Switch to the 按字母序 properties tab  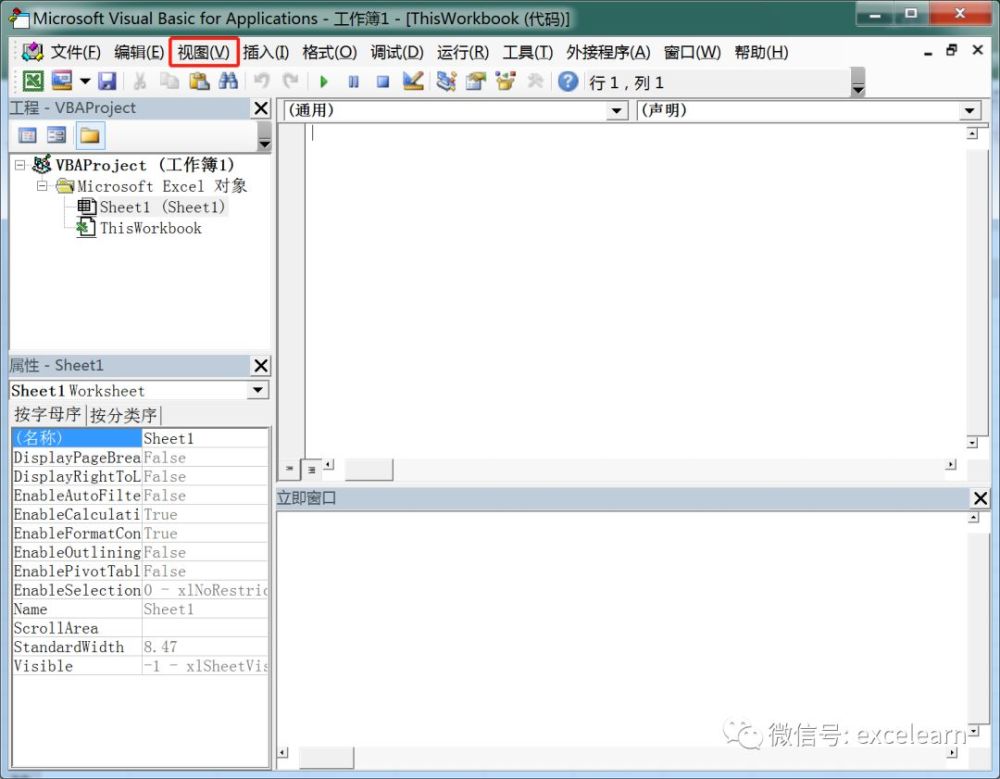tap(48, 415)
